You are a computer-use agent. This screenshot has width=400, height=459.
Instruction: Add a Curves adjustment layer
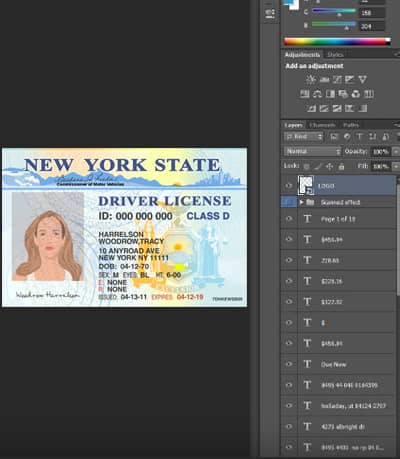tap(337, 80)
